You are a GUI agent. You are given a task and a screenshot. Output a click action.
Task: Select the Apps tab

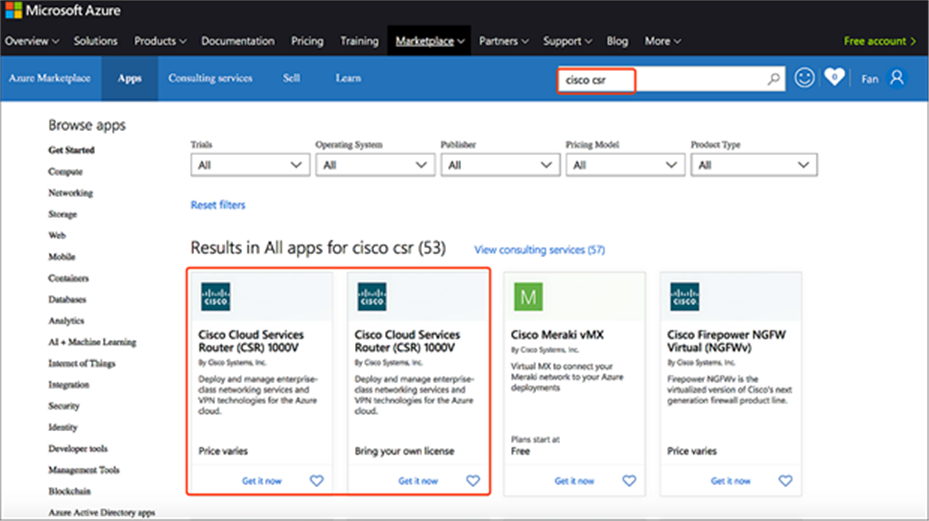point(129,78)
